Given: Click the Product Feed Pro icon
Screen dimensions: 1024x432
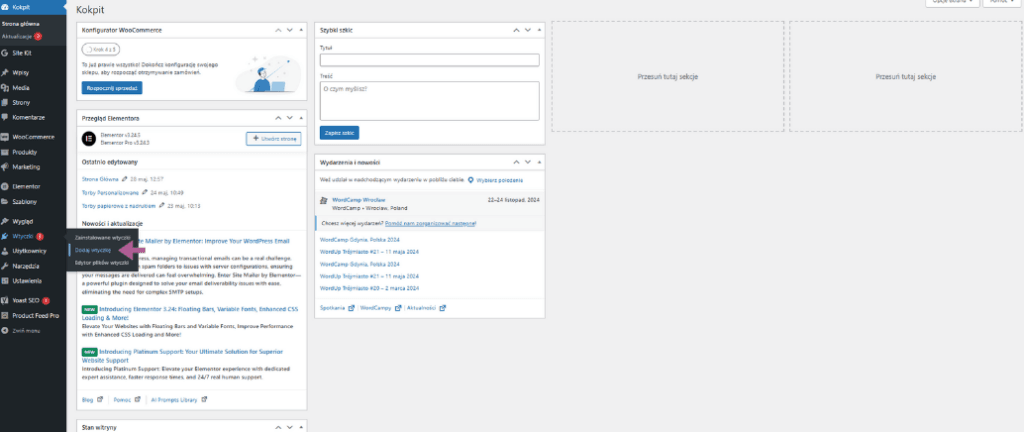Looking at the screenshot, I should [x=5, y=315].
